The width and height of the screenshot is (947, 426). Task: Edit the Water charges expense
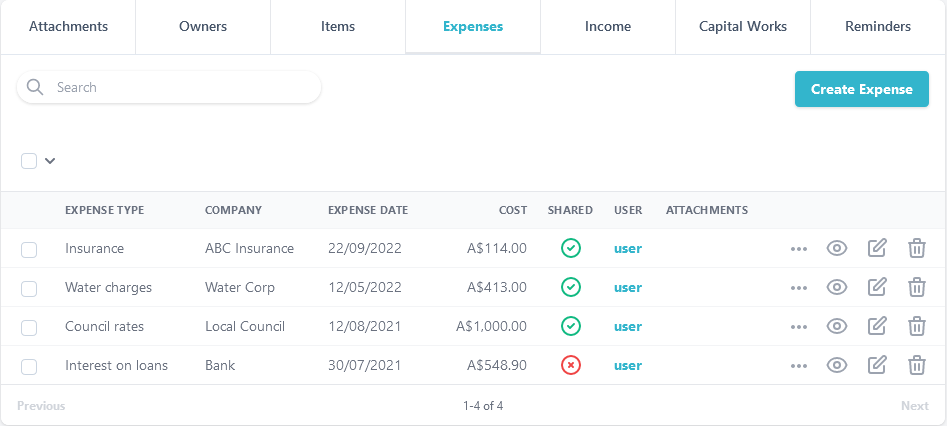click(877, 288)
